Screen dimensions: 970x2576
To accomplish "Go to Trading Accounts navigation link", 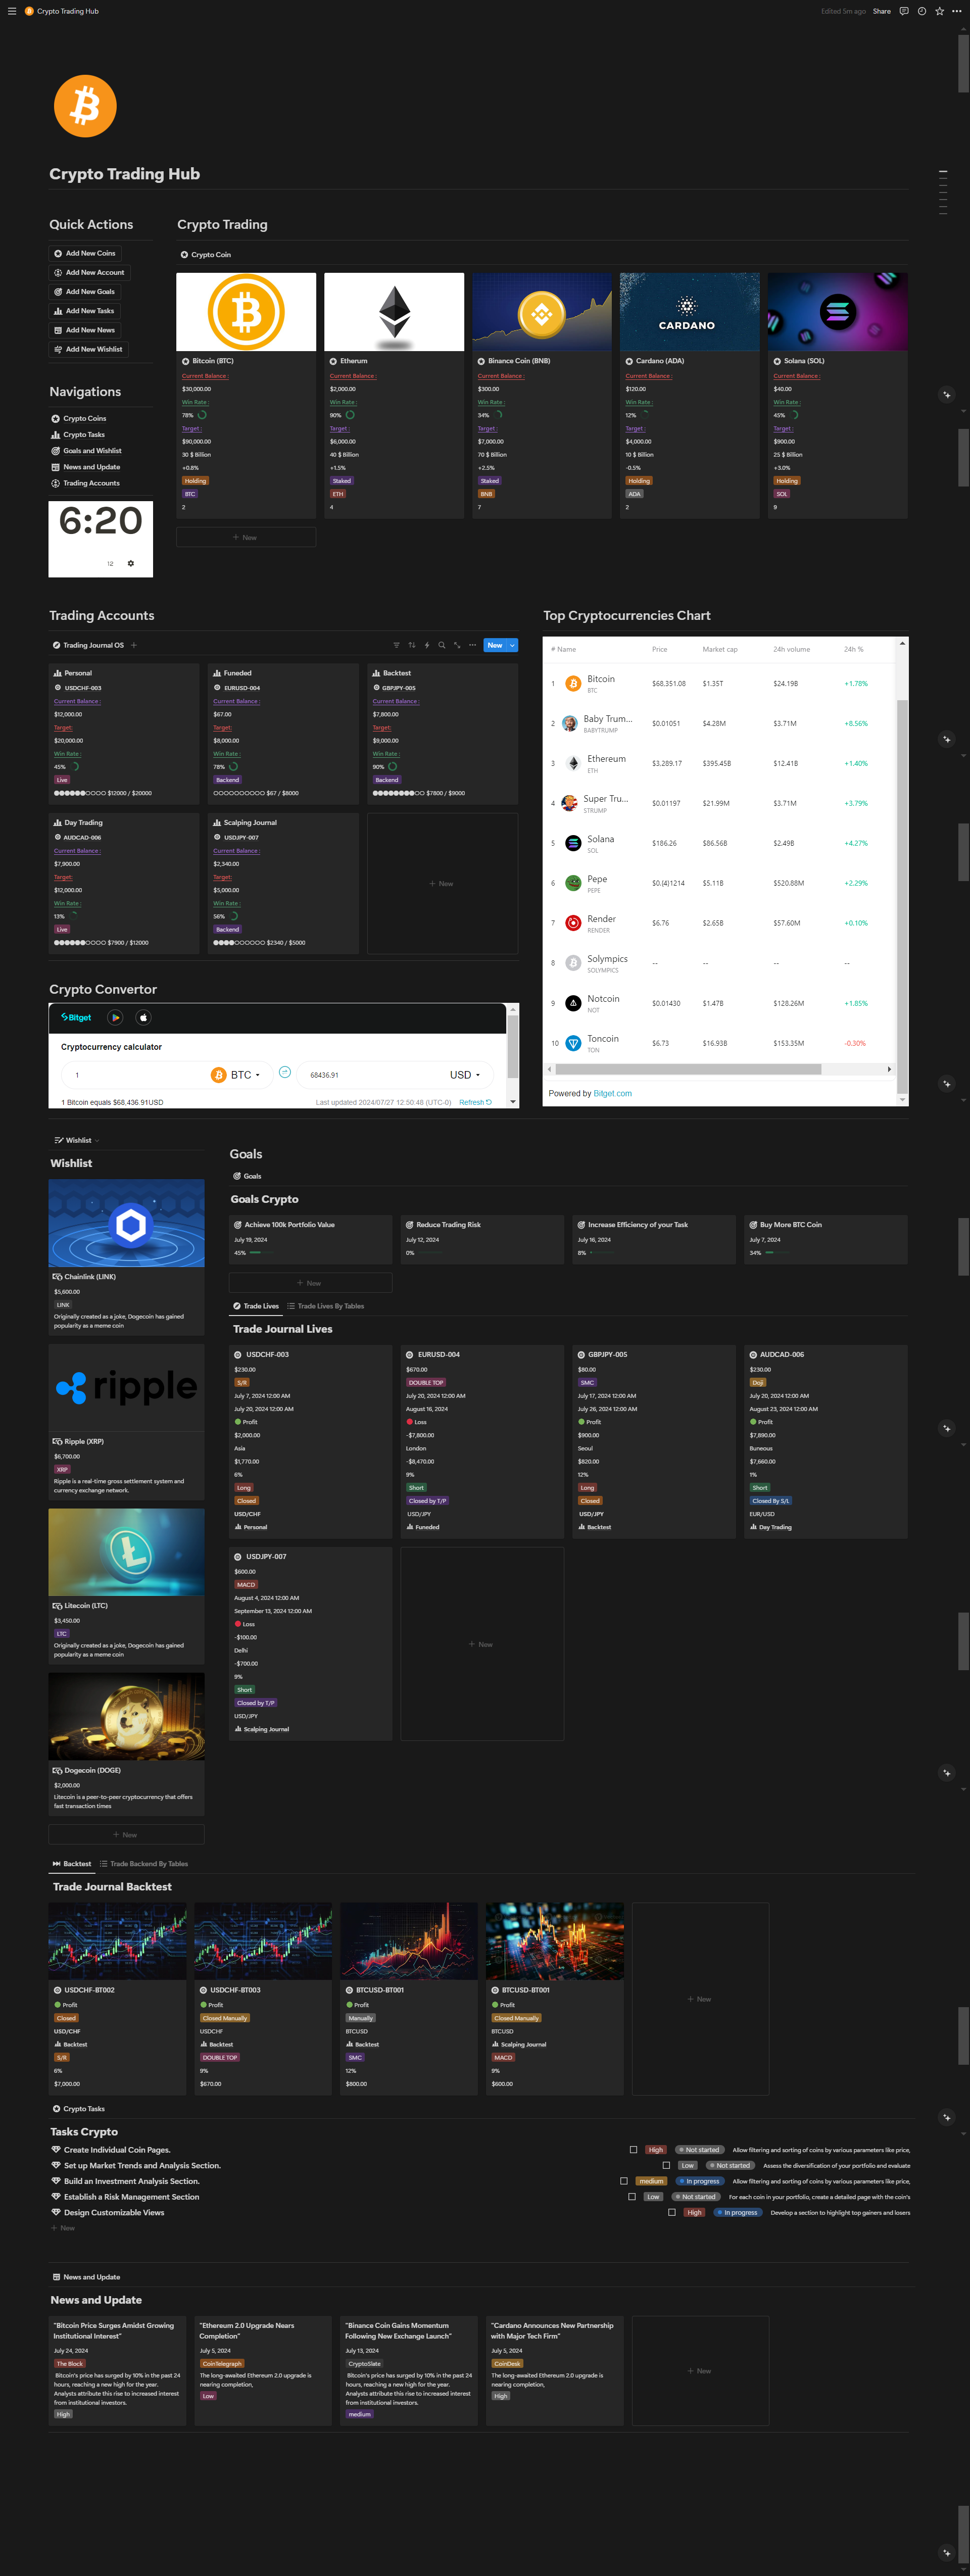I will point(85,483).
